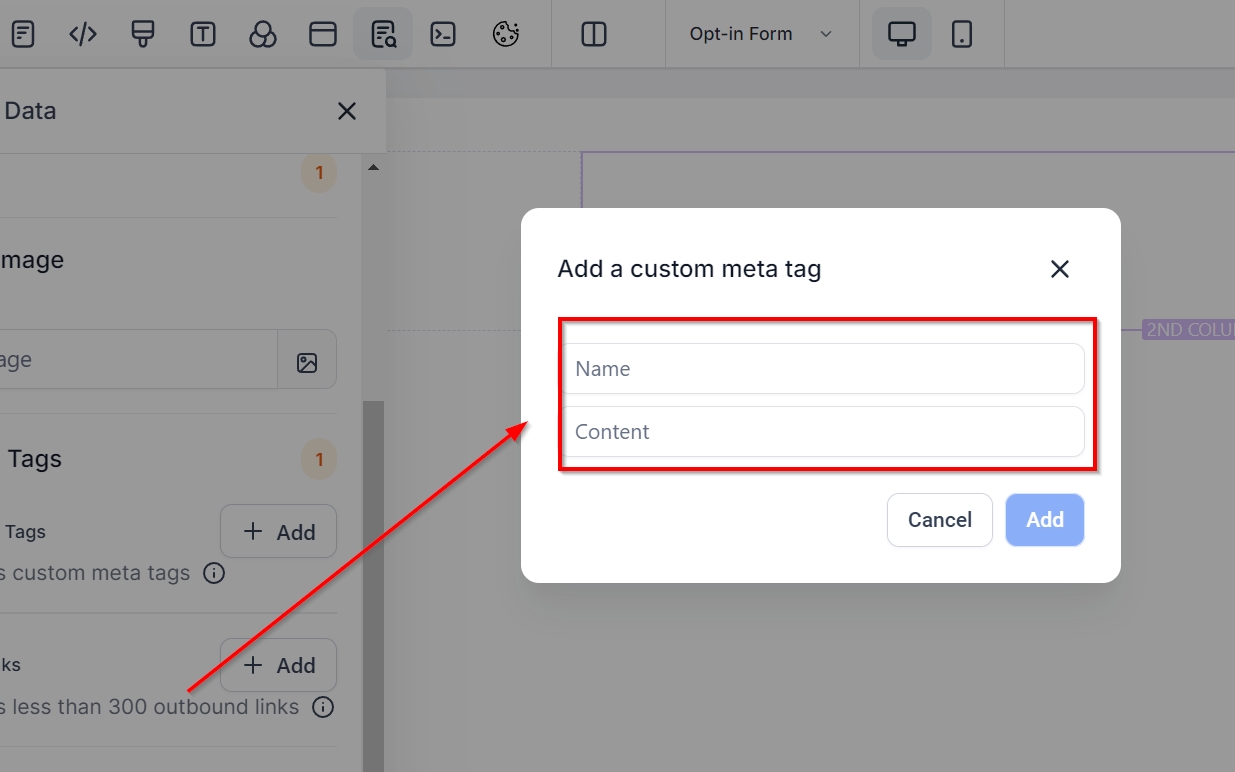Click the code brackets icon in toolbar
The width and height of the screenshot is (1235, 772).
point(83,34)
